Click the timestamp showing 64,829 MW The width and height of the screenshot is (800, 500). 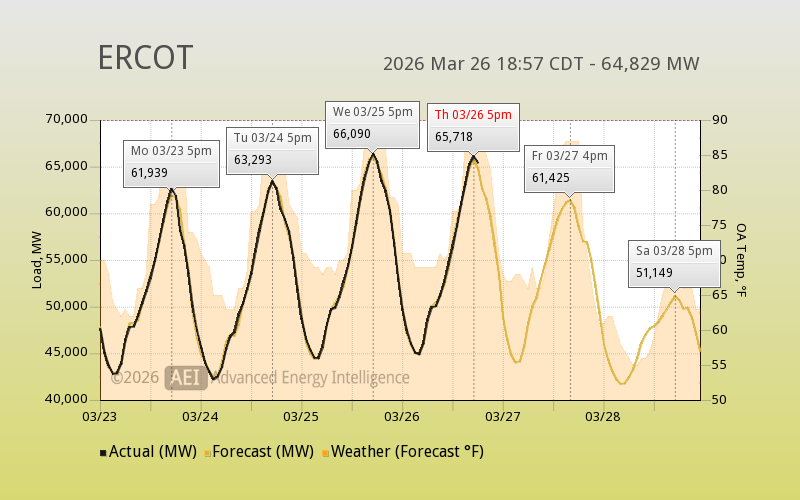click(541, 64)
